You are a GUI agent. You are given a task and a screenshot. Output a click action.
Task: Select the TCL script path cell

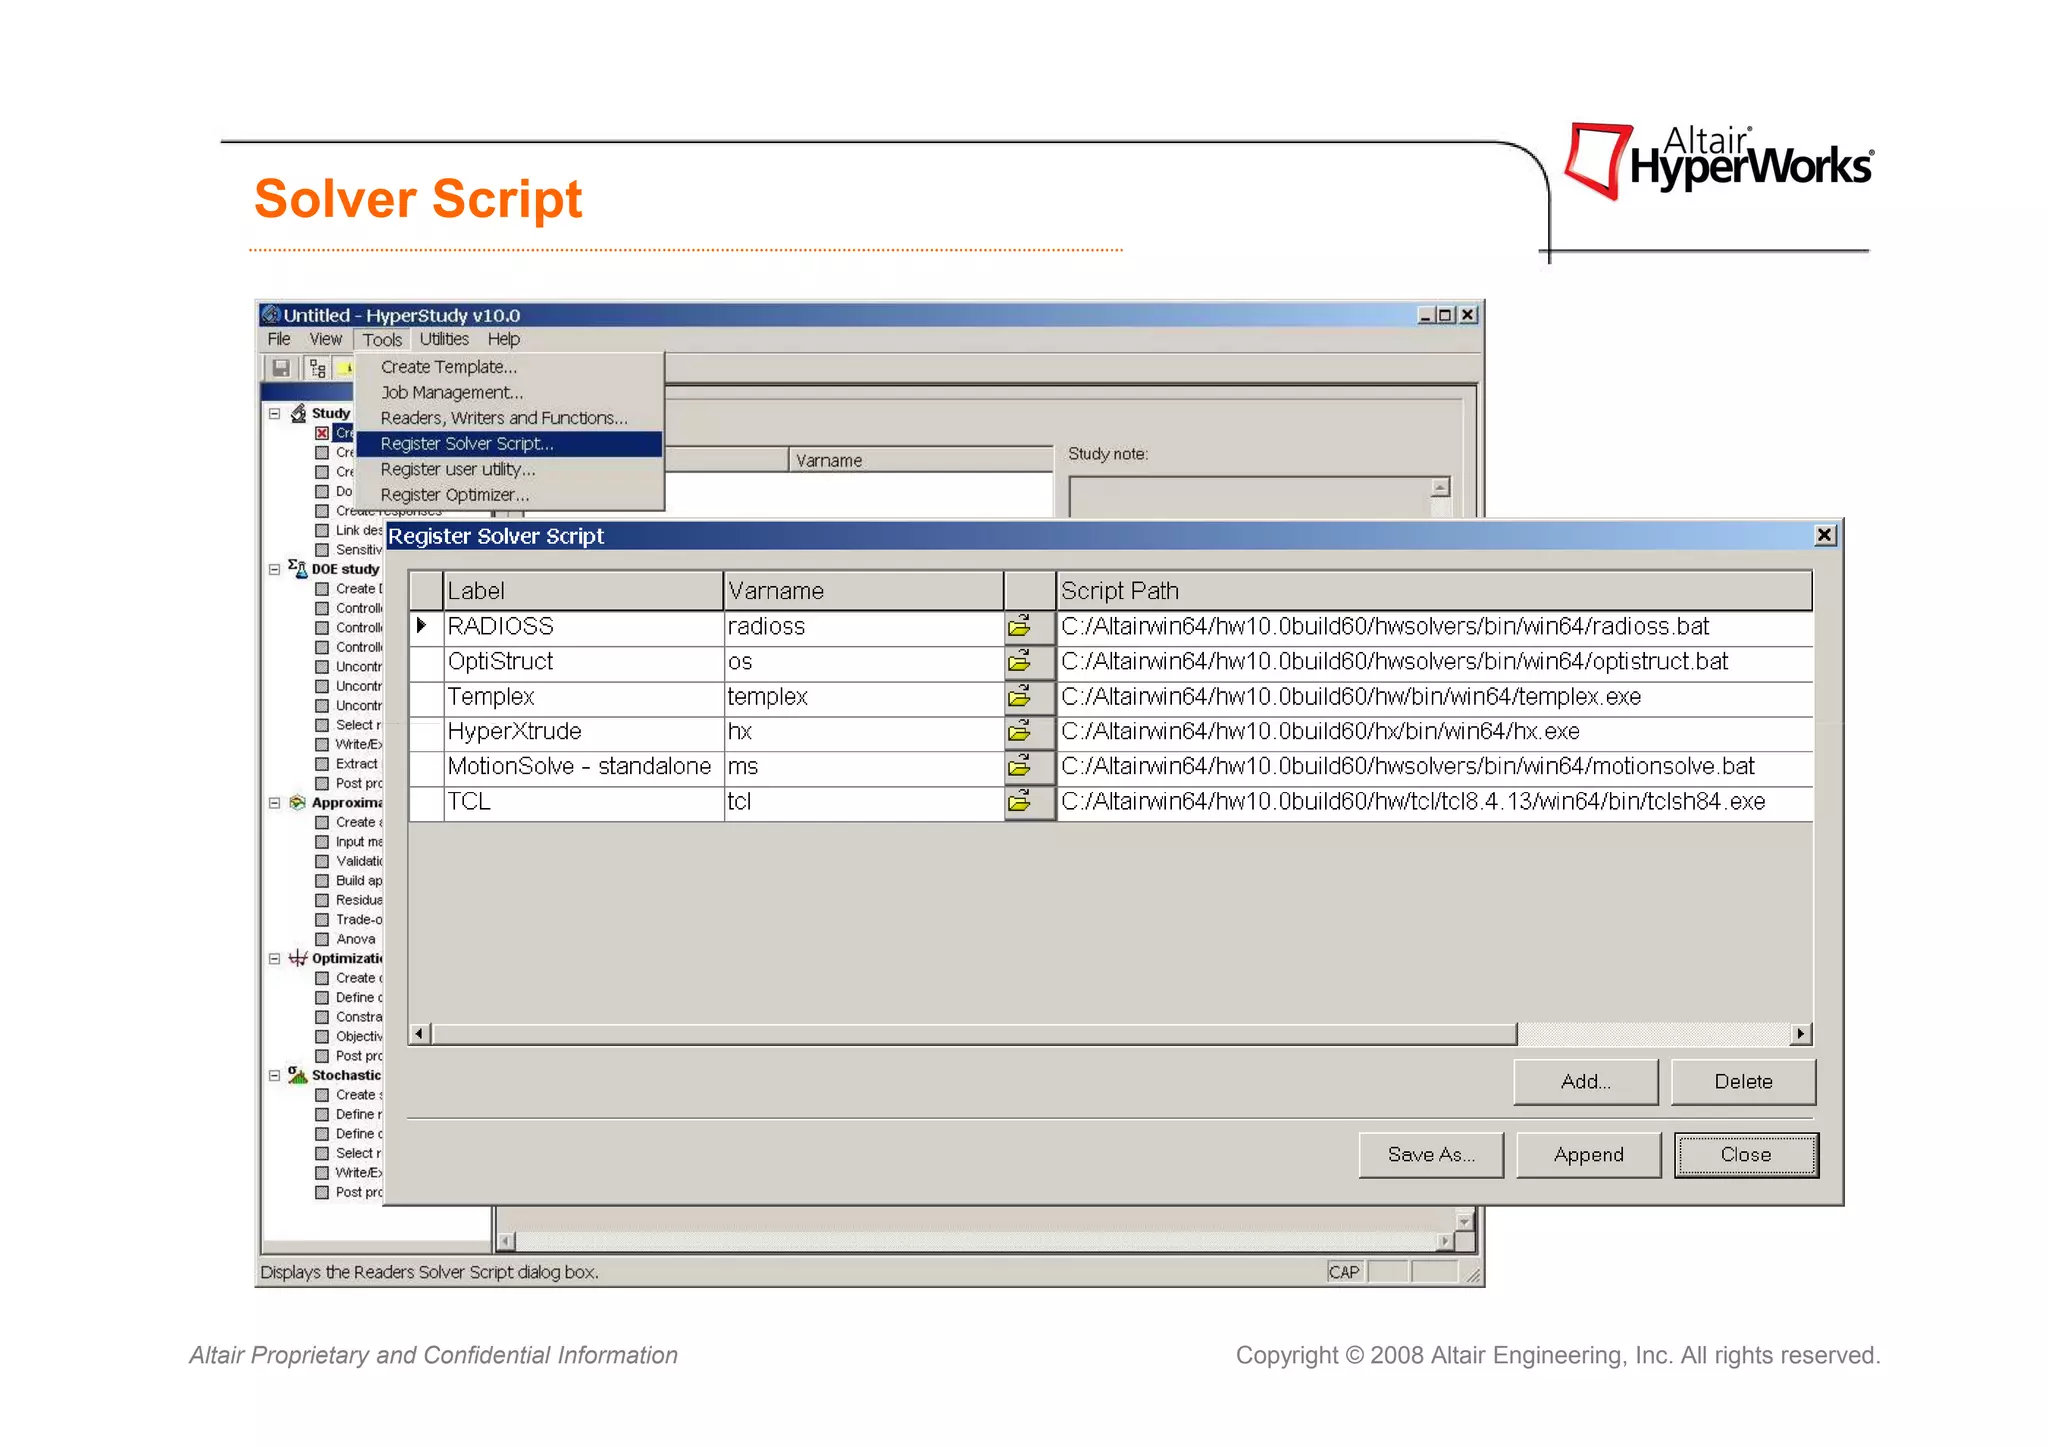1434,802
